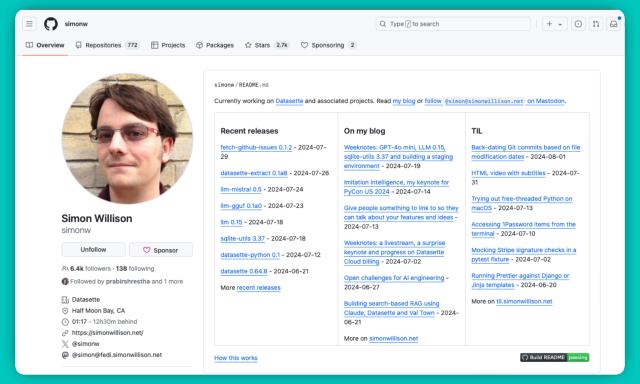This screenshot has width=640, height=384.
Task: Open the How this works link
Action: coord(236,358)
